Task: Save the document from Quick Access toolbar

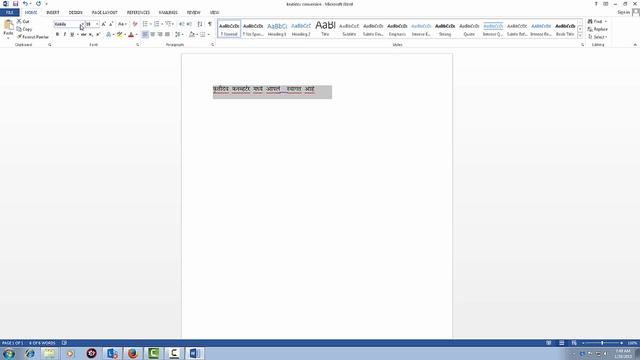Action: tap(16, 4)
